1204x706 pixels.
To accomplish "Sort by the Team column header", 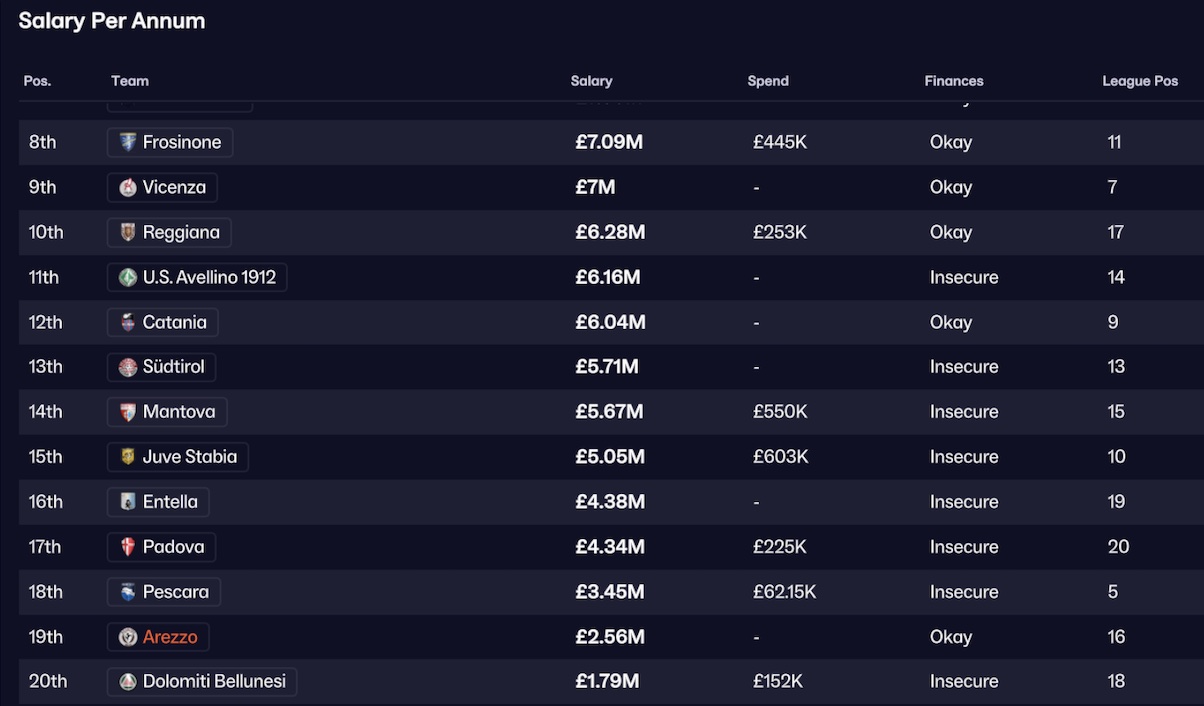I will tap(130, 81).
